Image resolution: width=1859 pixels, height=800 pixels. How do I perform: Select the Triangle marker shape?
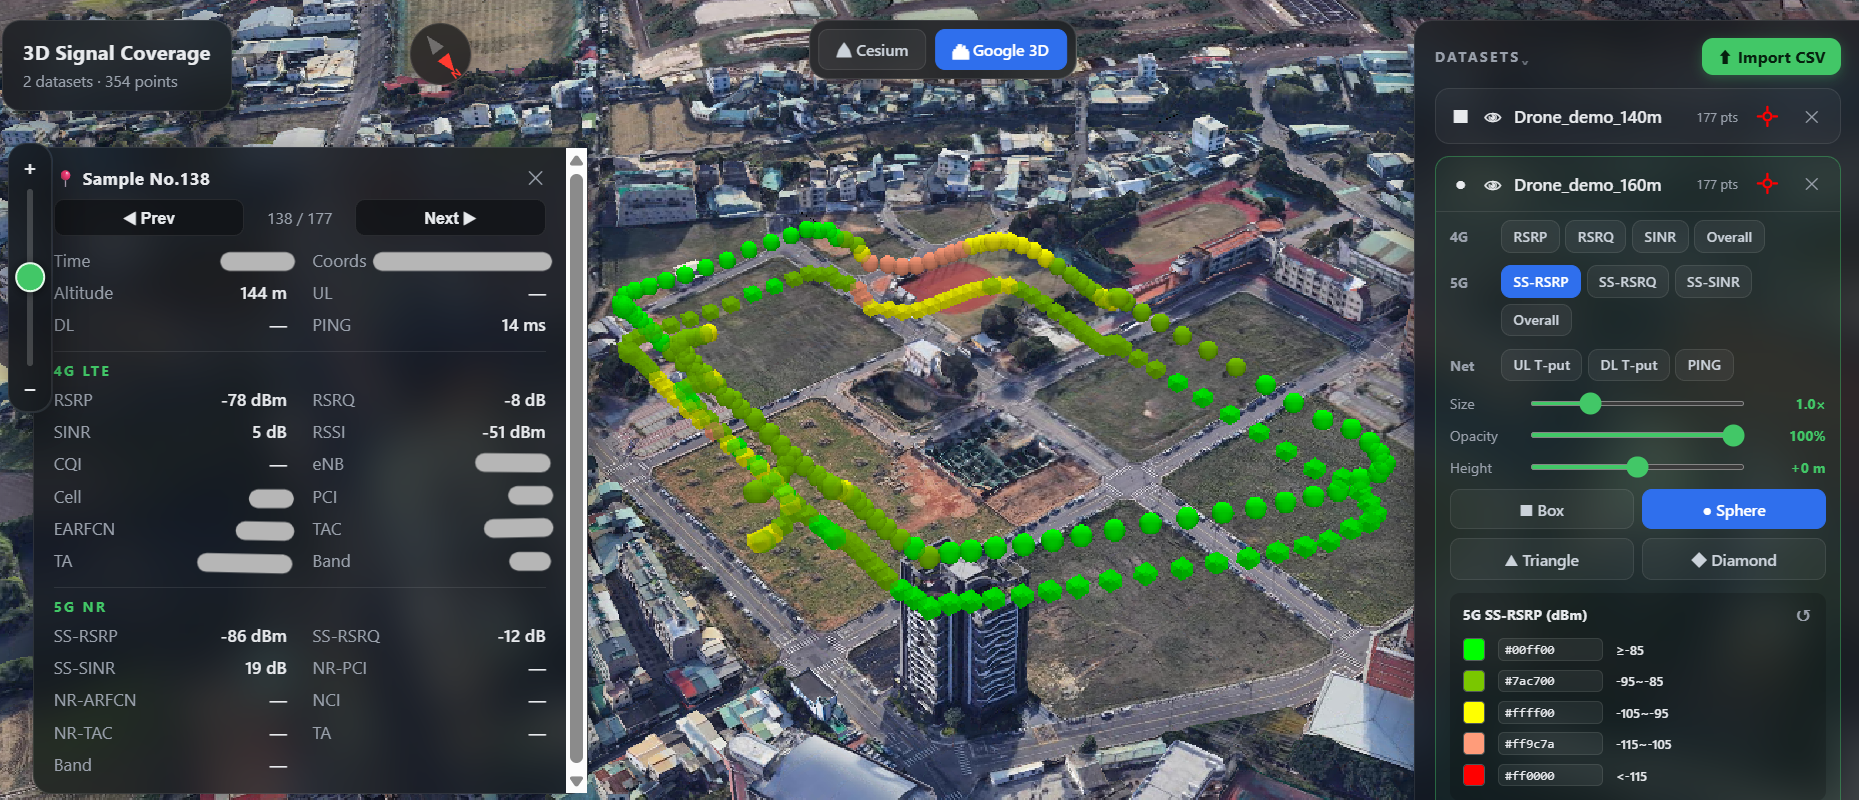(x=1541, y=560)
